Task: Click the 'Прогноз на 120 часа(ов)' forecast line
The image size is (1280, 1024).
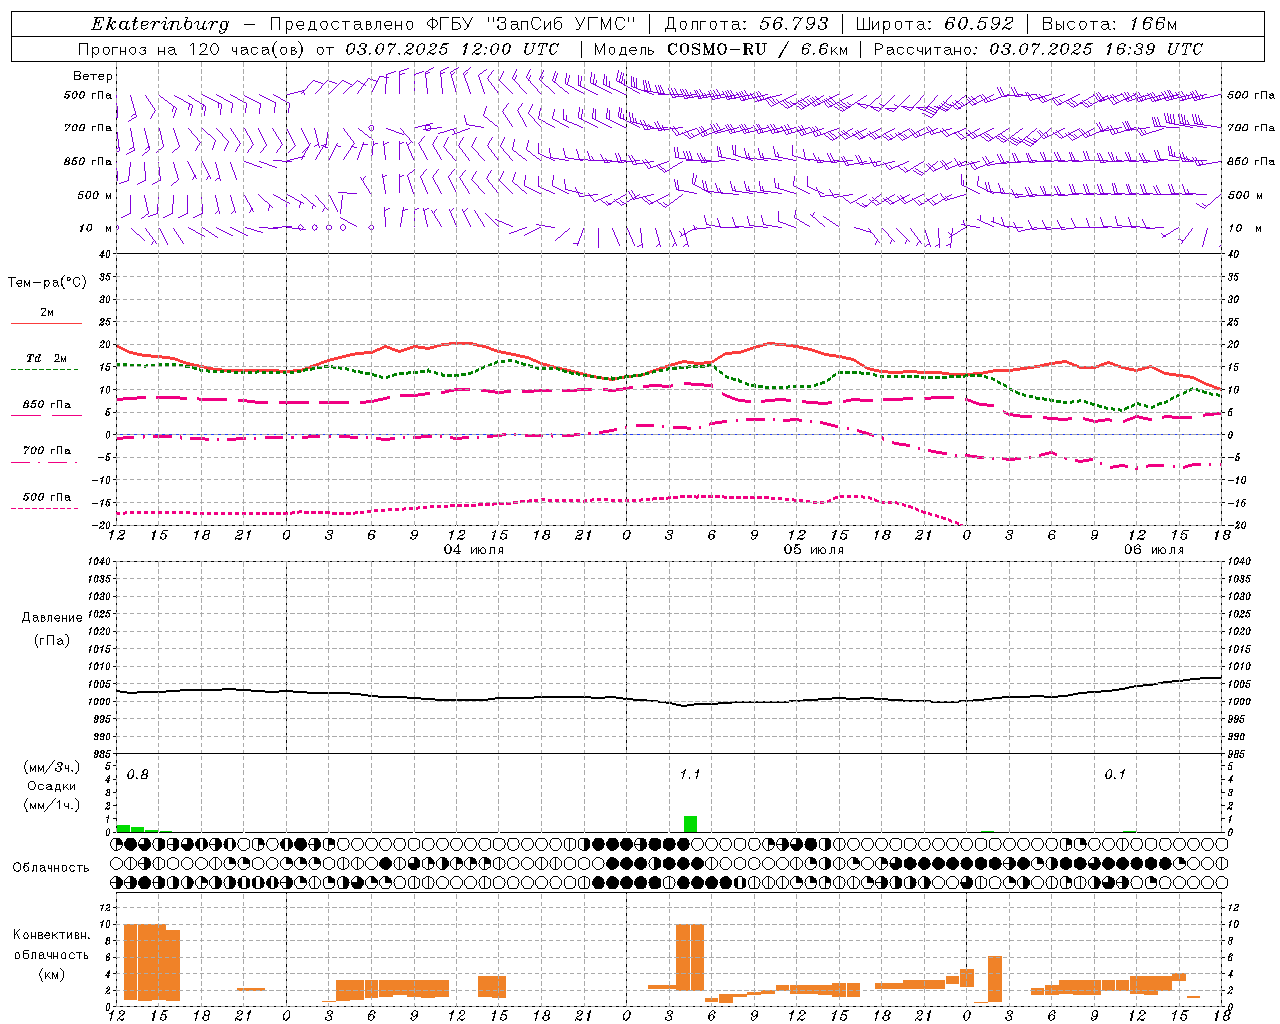Action: (x=319, y=49)
